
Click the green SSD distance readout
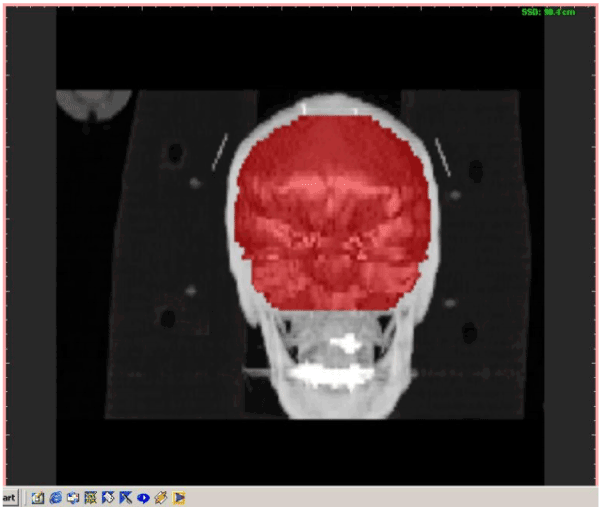point(548,11)
